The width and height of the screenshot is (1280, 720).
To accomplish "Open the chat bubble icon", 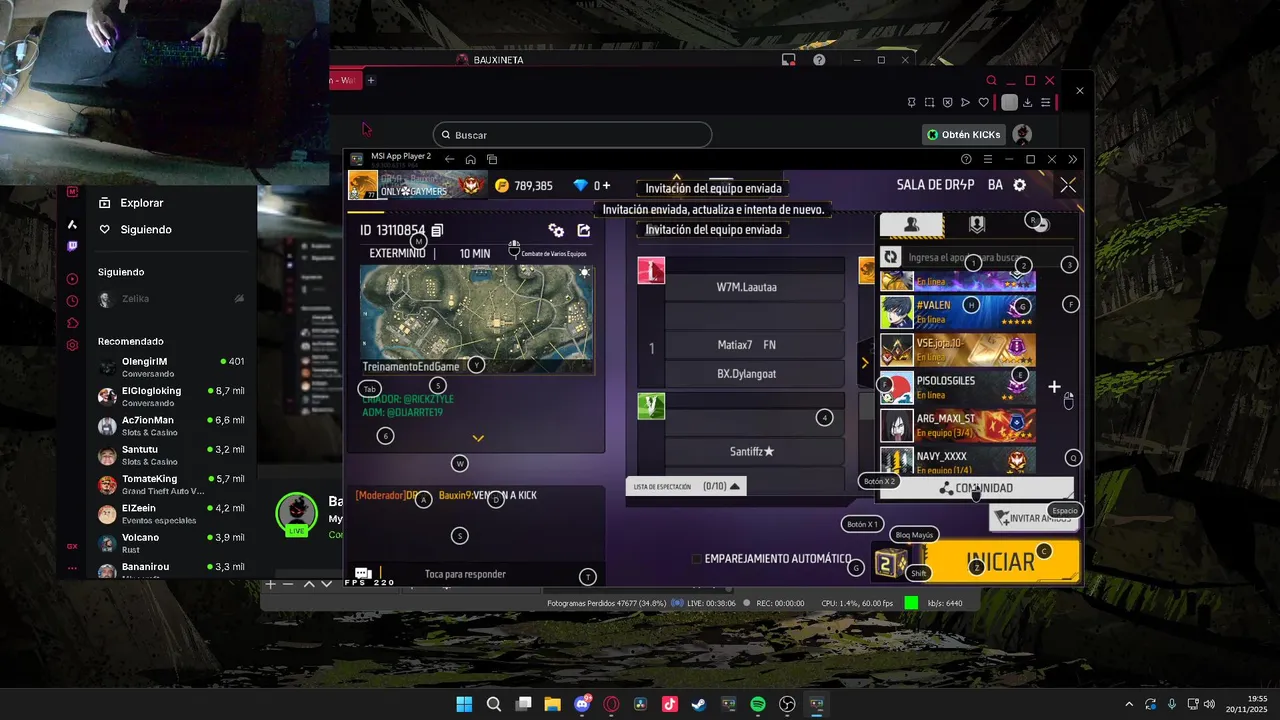I will tap(363, 574).
